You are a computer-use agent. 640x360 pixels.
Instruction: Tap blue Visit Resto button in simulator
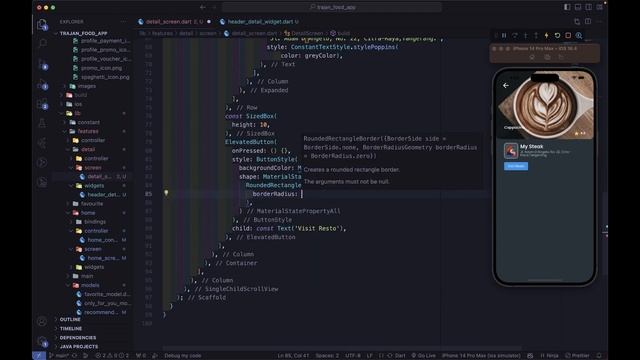[516, 166]
